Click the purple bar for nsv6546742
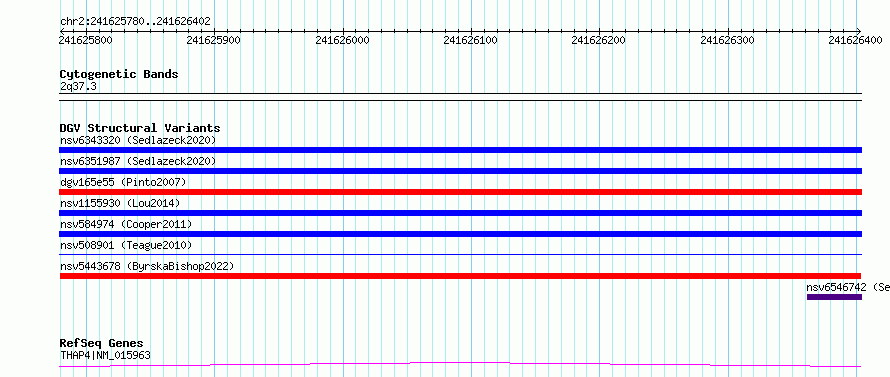The height and width of the screenshot is (377, 890). tap(834, 297)
